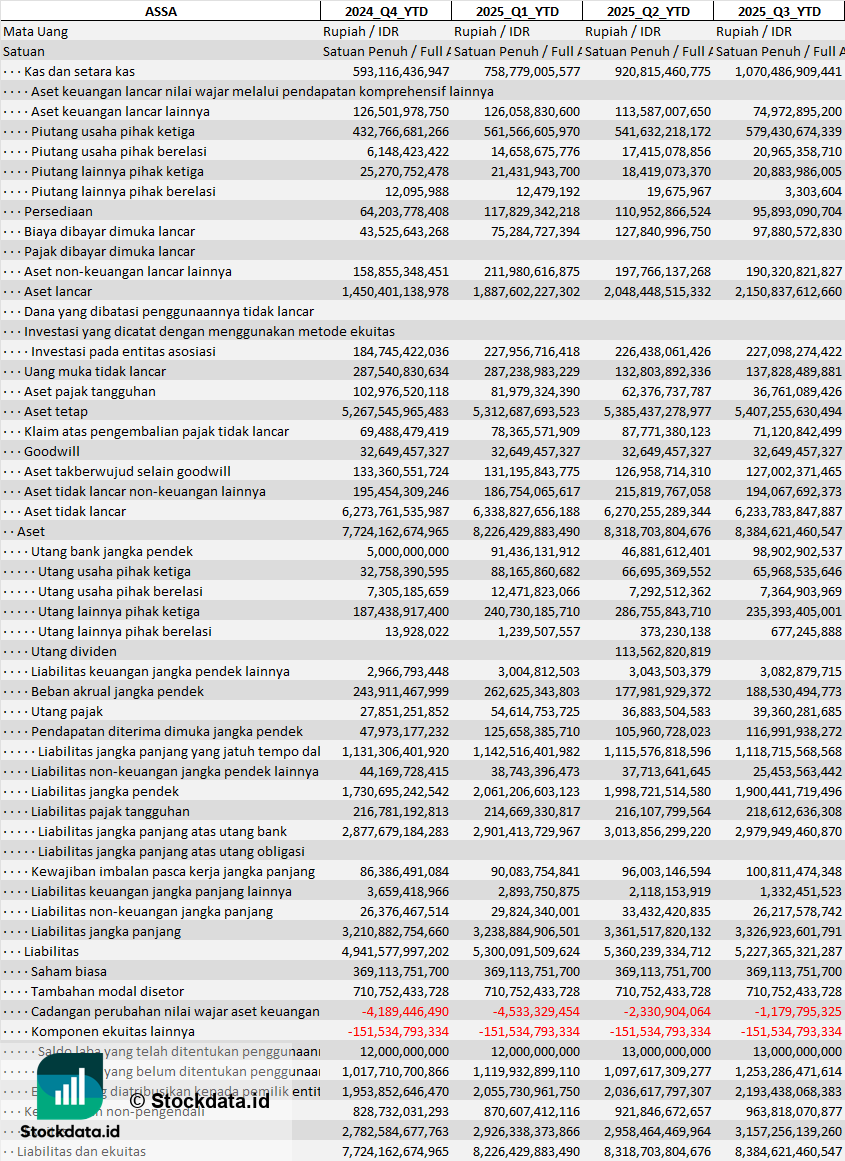Select the ASSA header cell

click(160, 11)
